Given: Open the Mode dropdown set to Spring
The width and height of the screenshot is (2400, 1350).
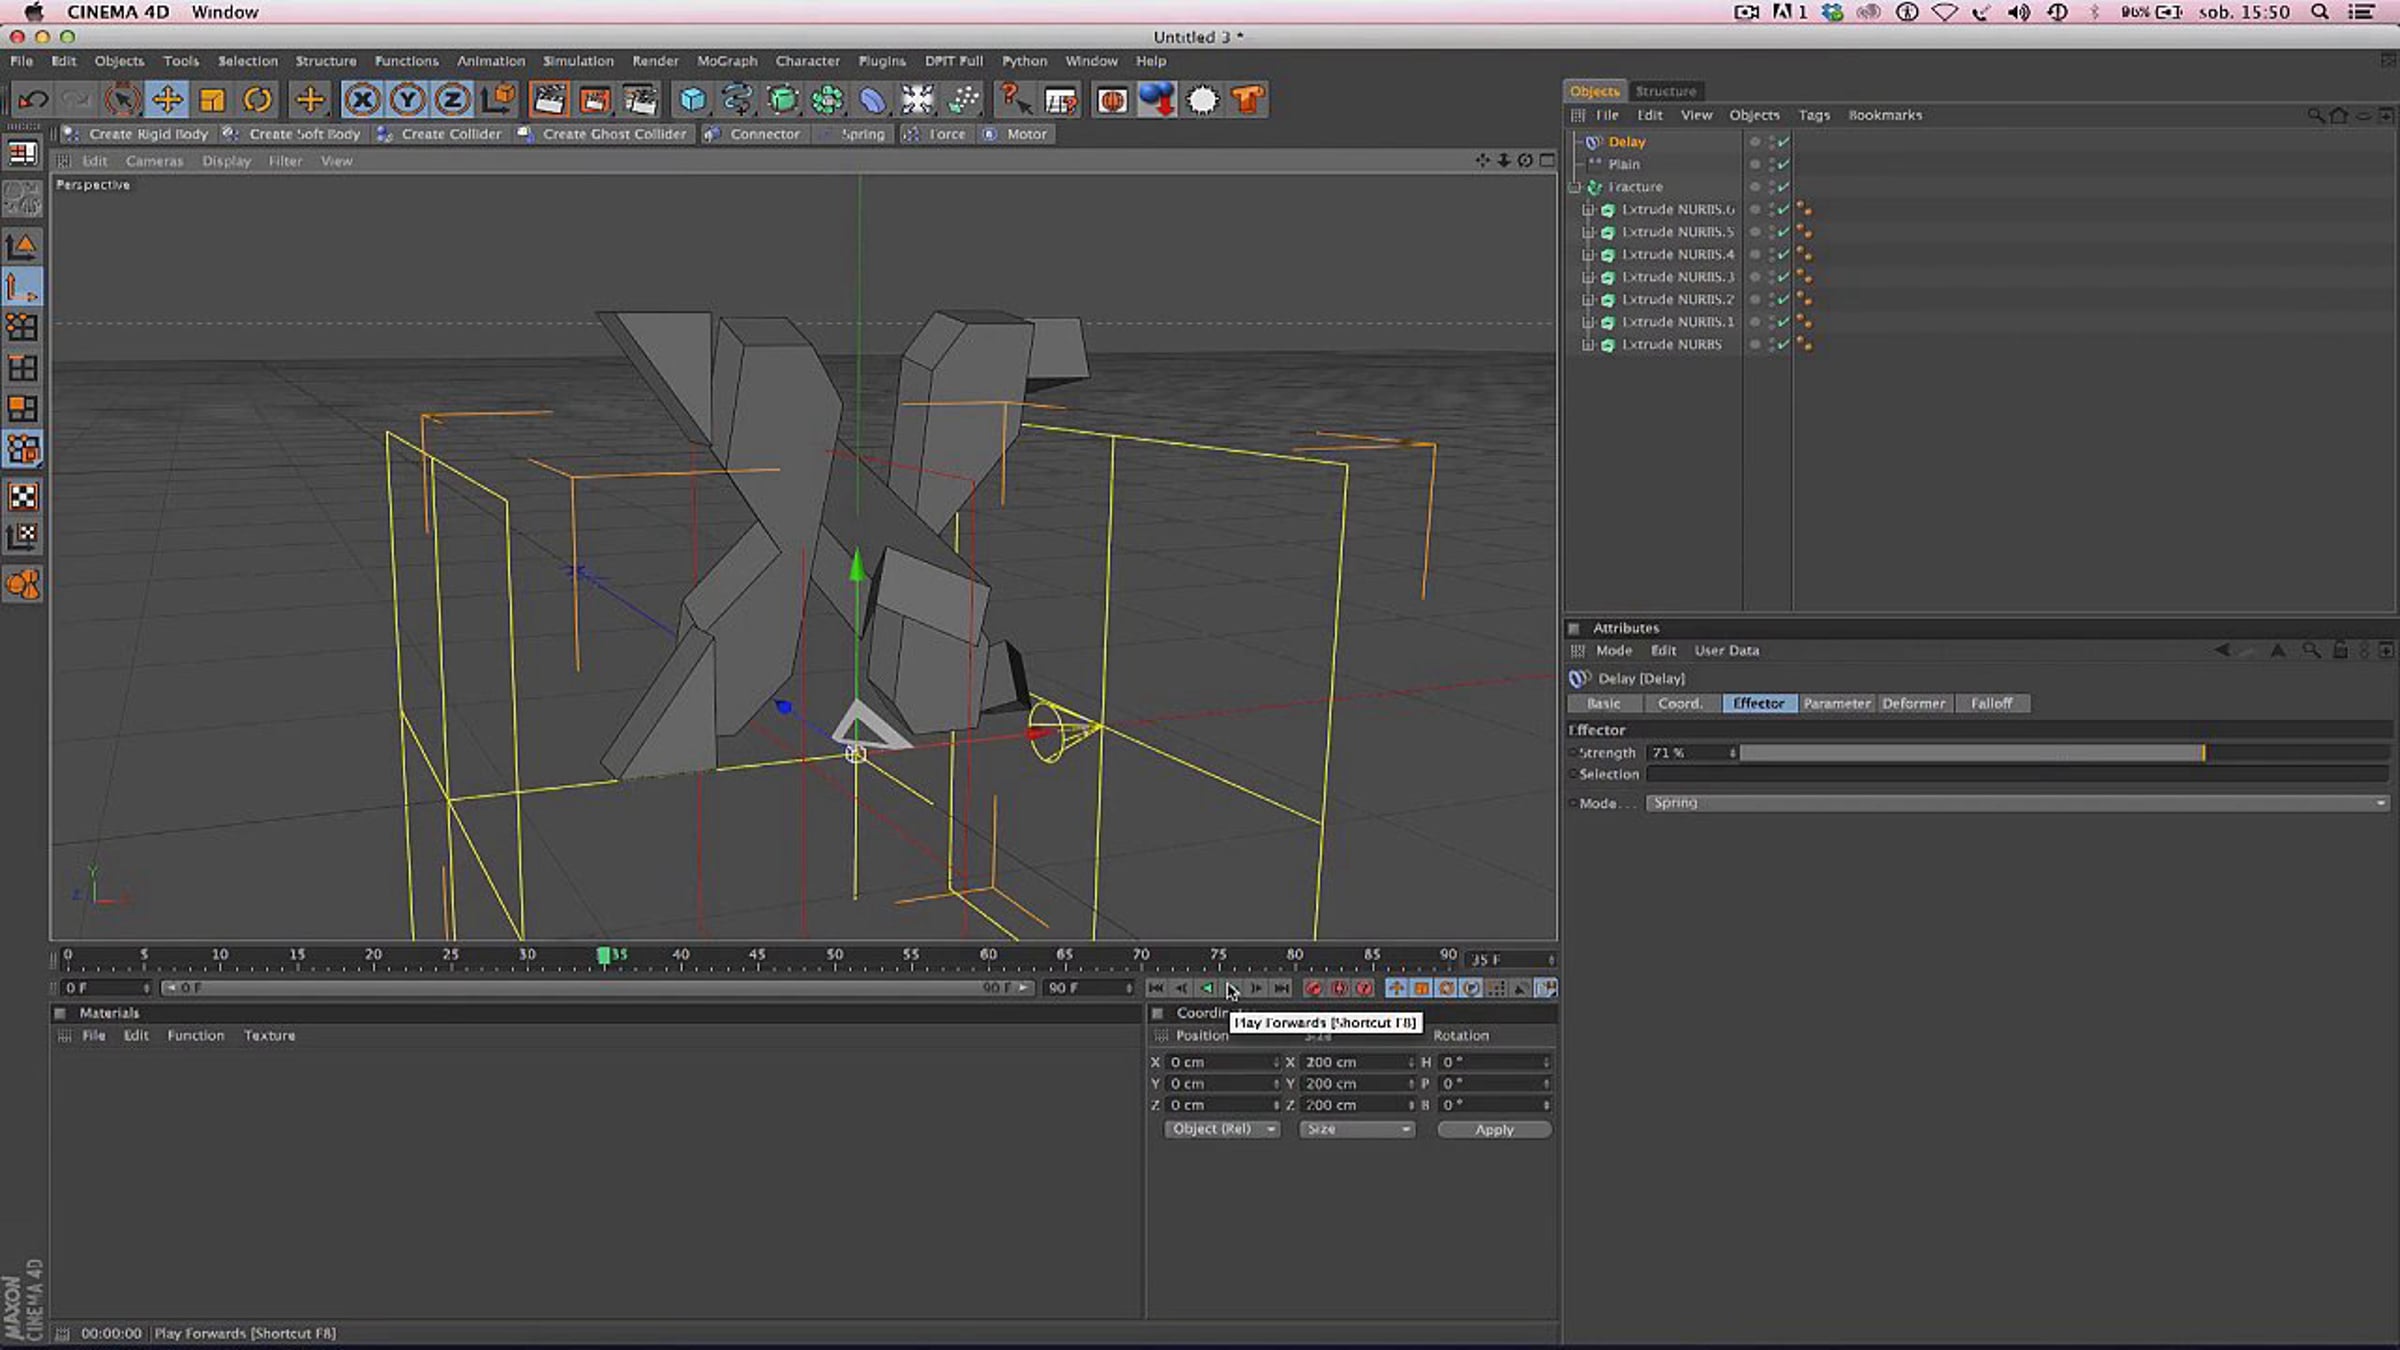Looking at the screenshot, I should coord(2018,803).
